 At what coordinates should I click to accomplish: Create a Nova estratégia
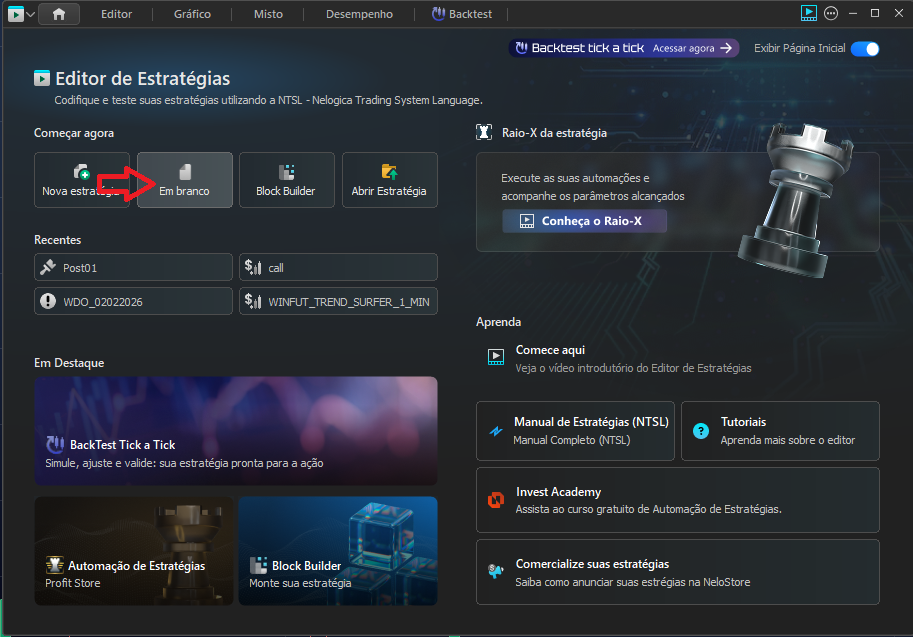[x=82, y=180]
